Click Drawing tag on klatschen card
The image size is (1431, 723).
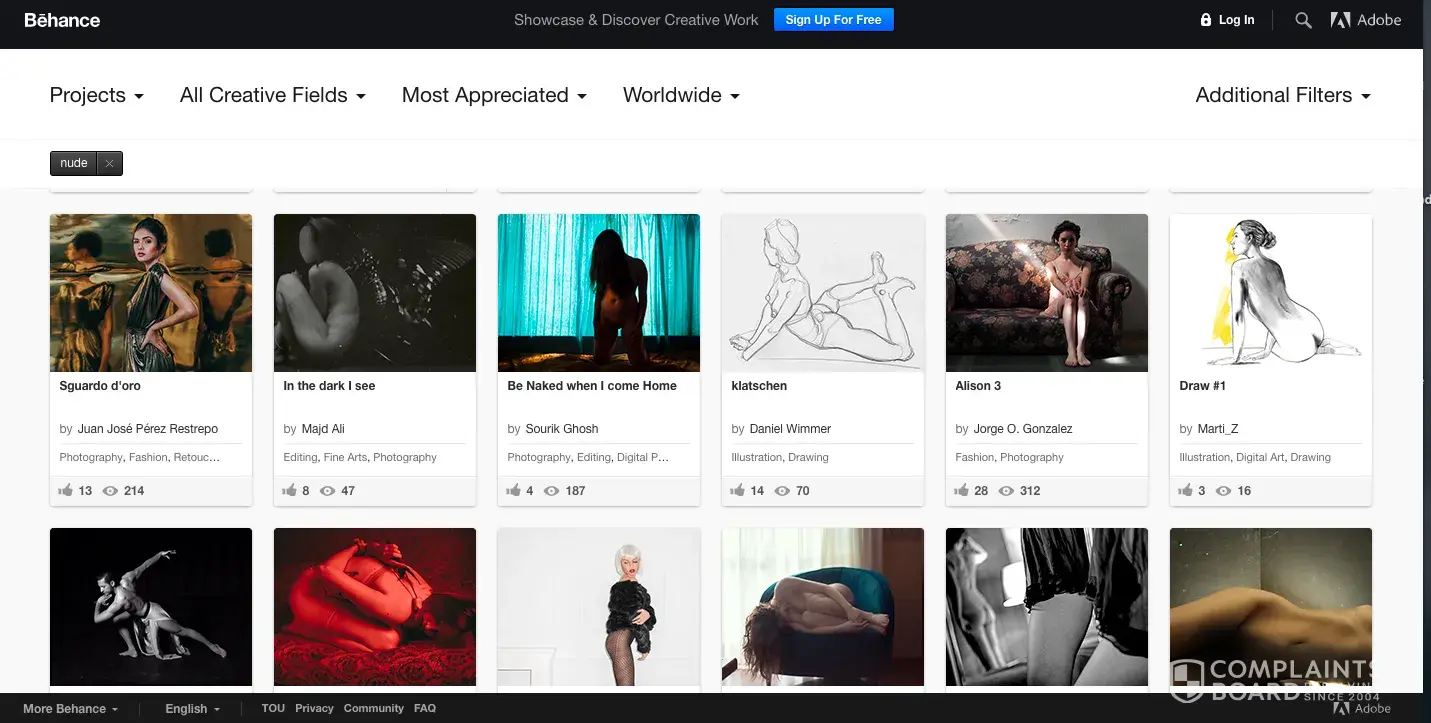click(x=808, y=457)
